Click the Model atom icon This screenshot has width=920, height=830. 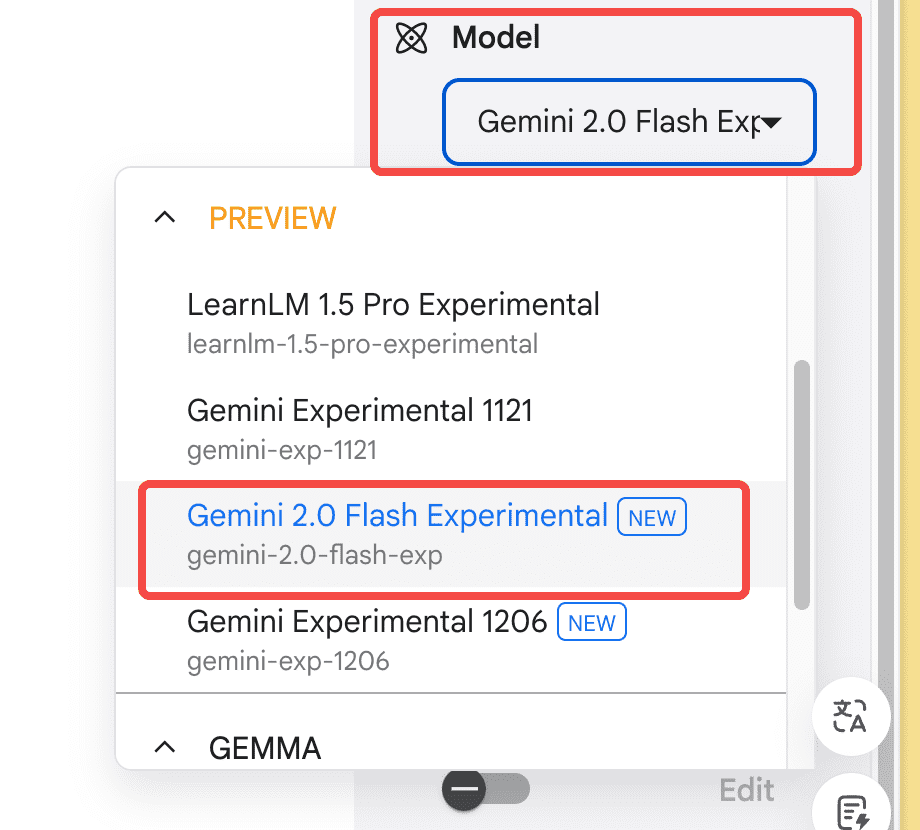pos(411,38)
